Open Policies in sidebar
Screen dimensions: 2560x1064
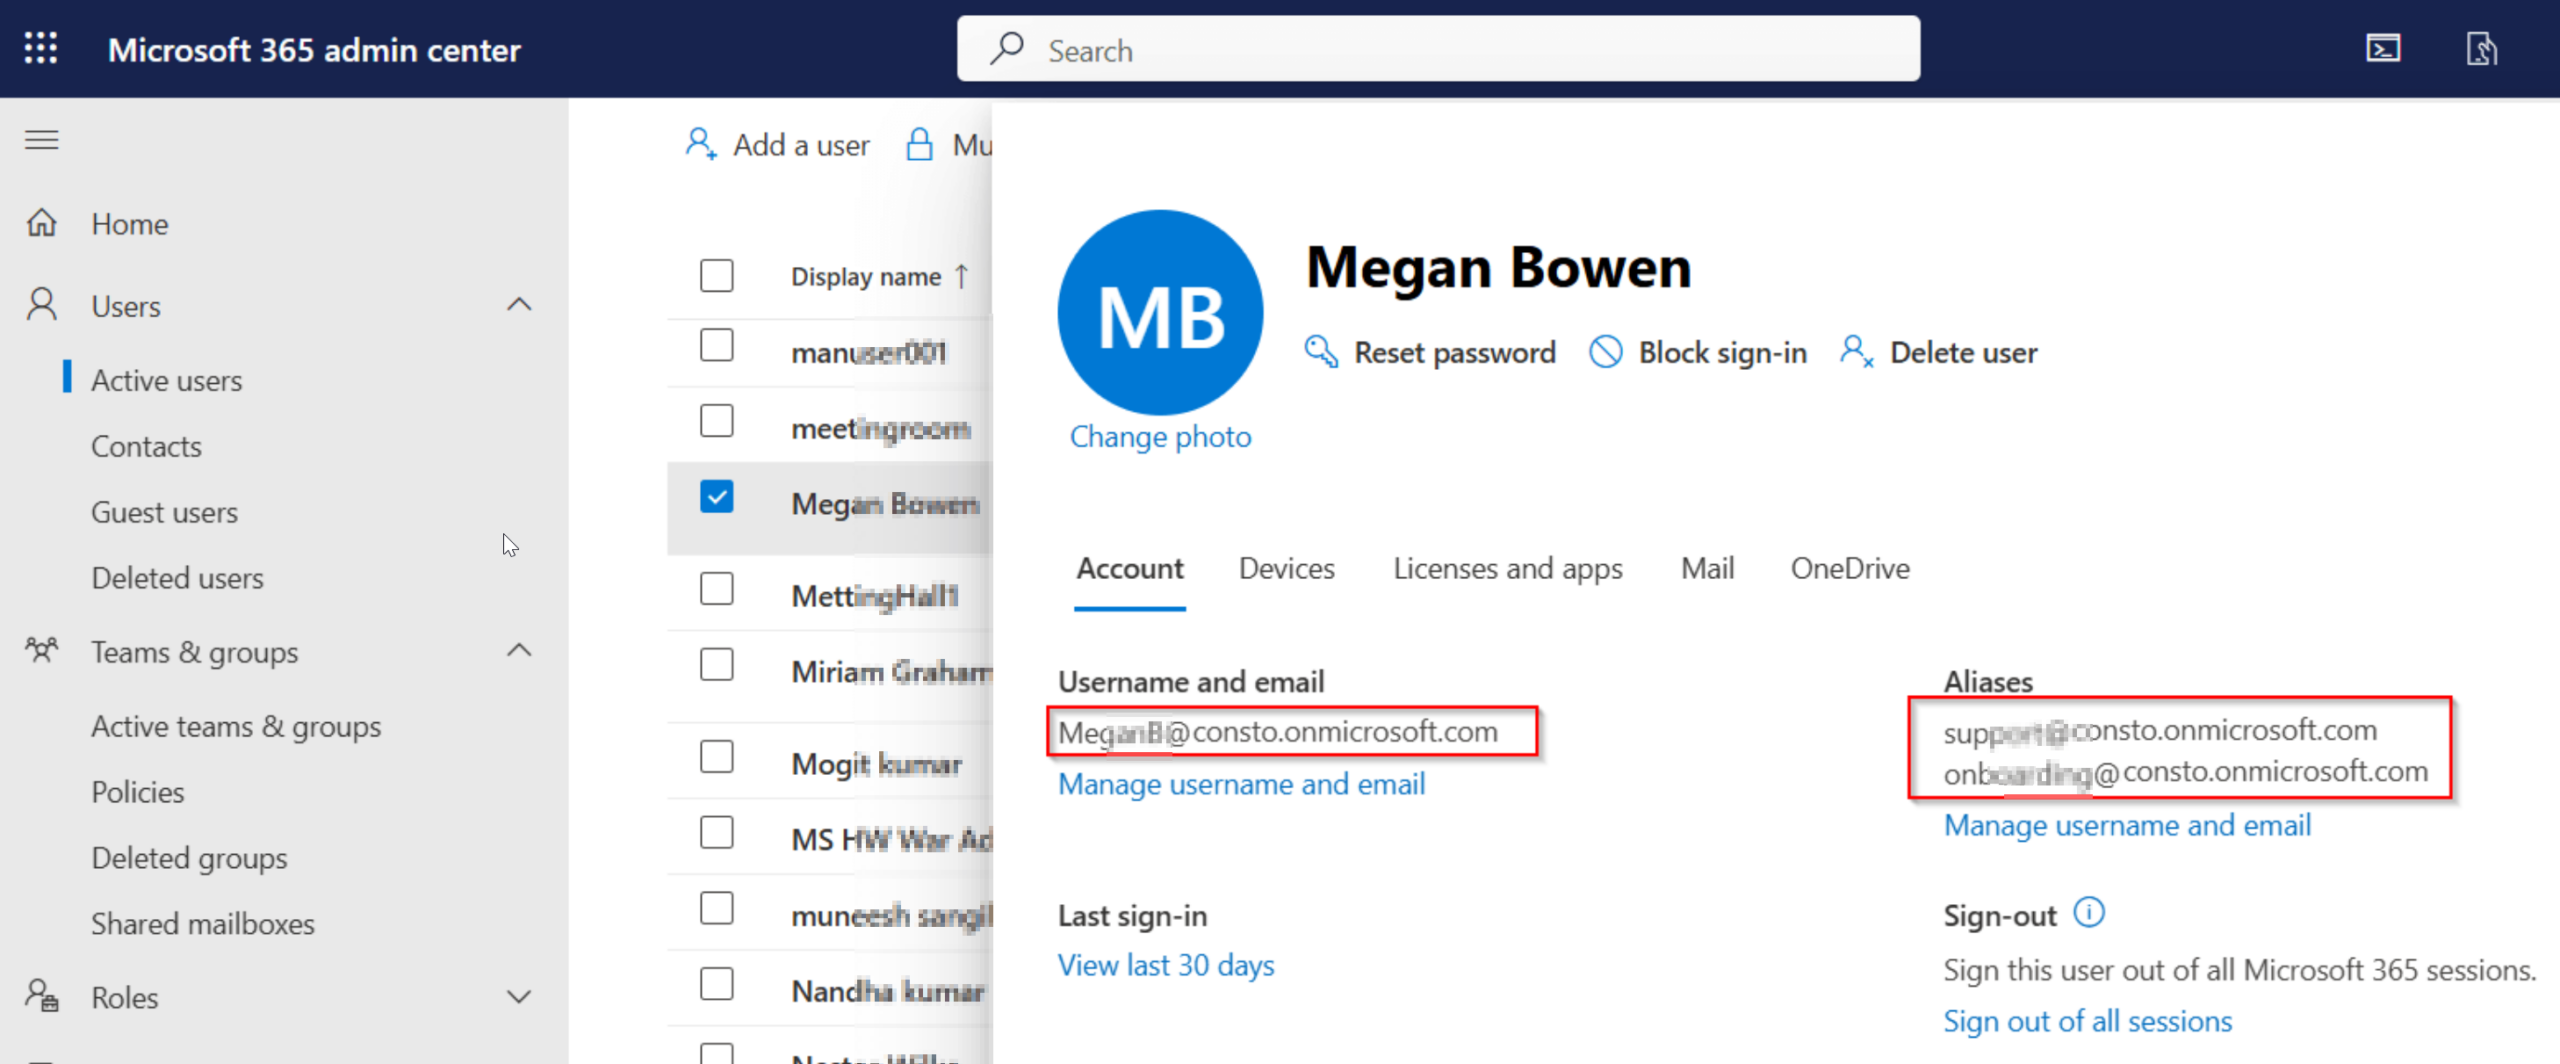pos(138,792)
